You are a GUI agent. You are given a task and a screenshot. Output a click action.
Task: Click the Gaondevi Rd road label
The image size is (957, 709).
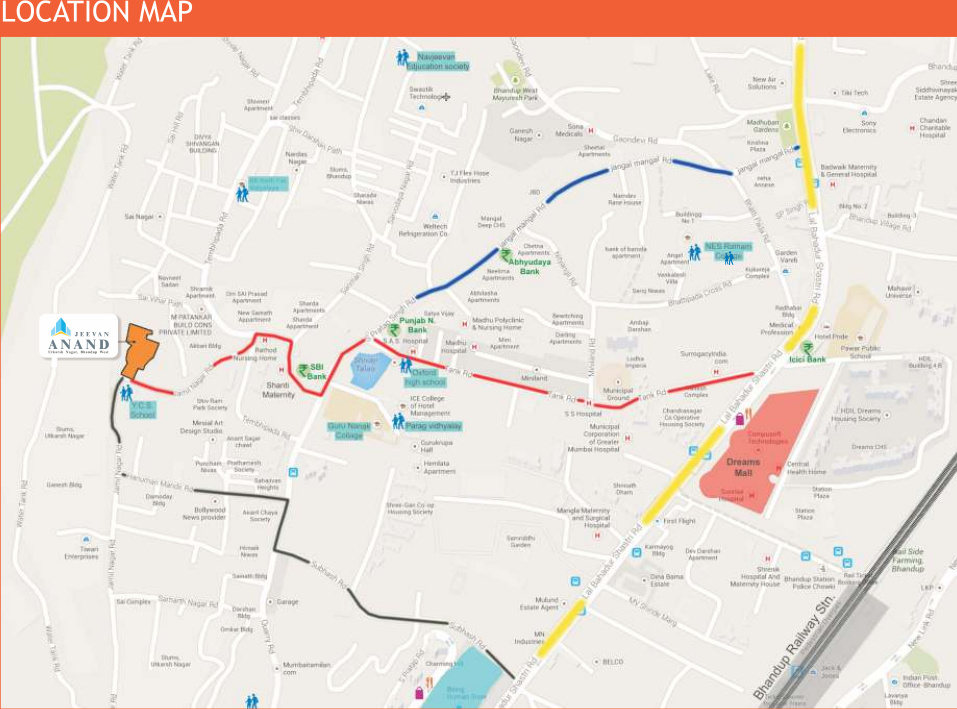(635, 140)
